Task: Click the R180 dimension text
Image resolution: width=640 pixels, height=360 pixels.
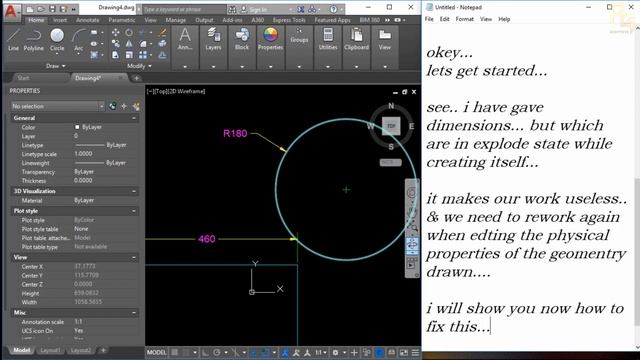Action: (235, 133)
